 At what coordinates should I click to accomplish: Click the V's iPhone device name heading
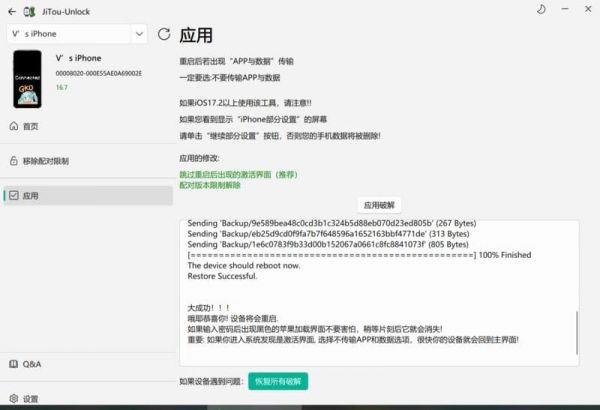[x=79, y=58]
